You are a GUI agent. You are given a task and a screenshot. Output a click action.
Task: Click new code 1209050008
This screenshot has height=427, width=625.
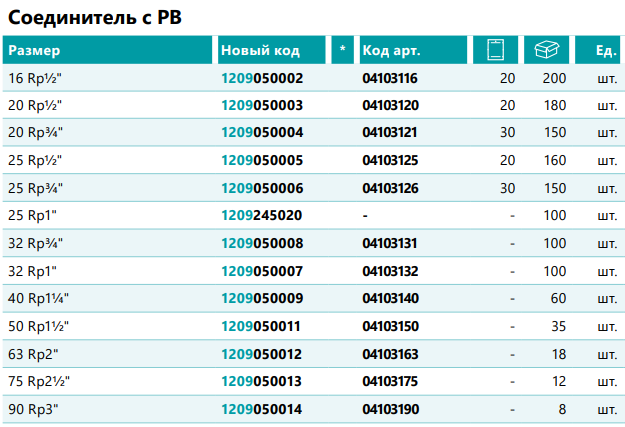tap(262, 243)
